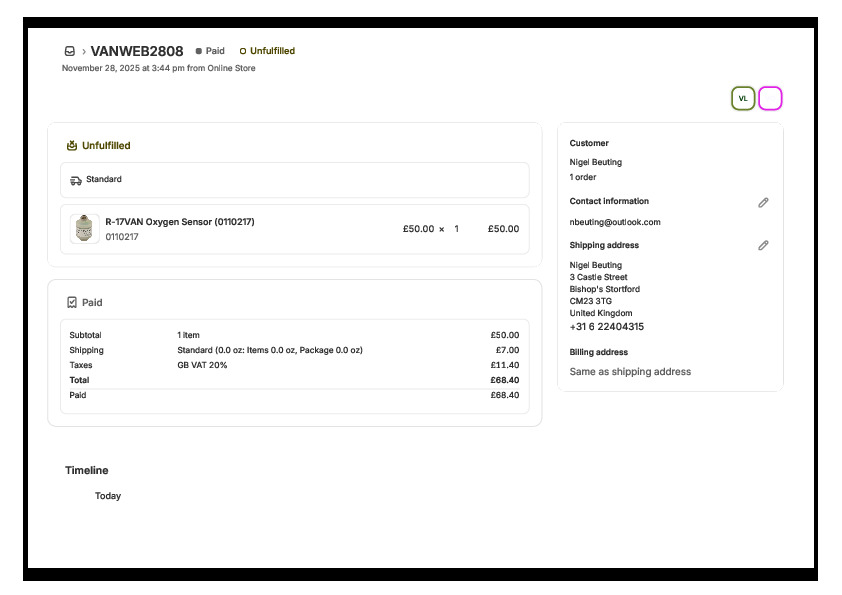Edit contact information with pencil icon

[x=763, y=202]
